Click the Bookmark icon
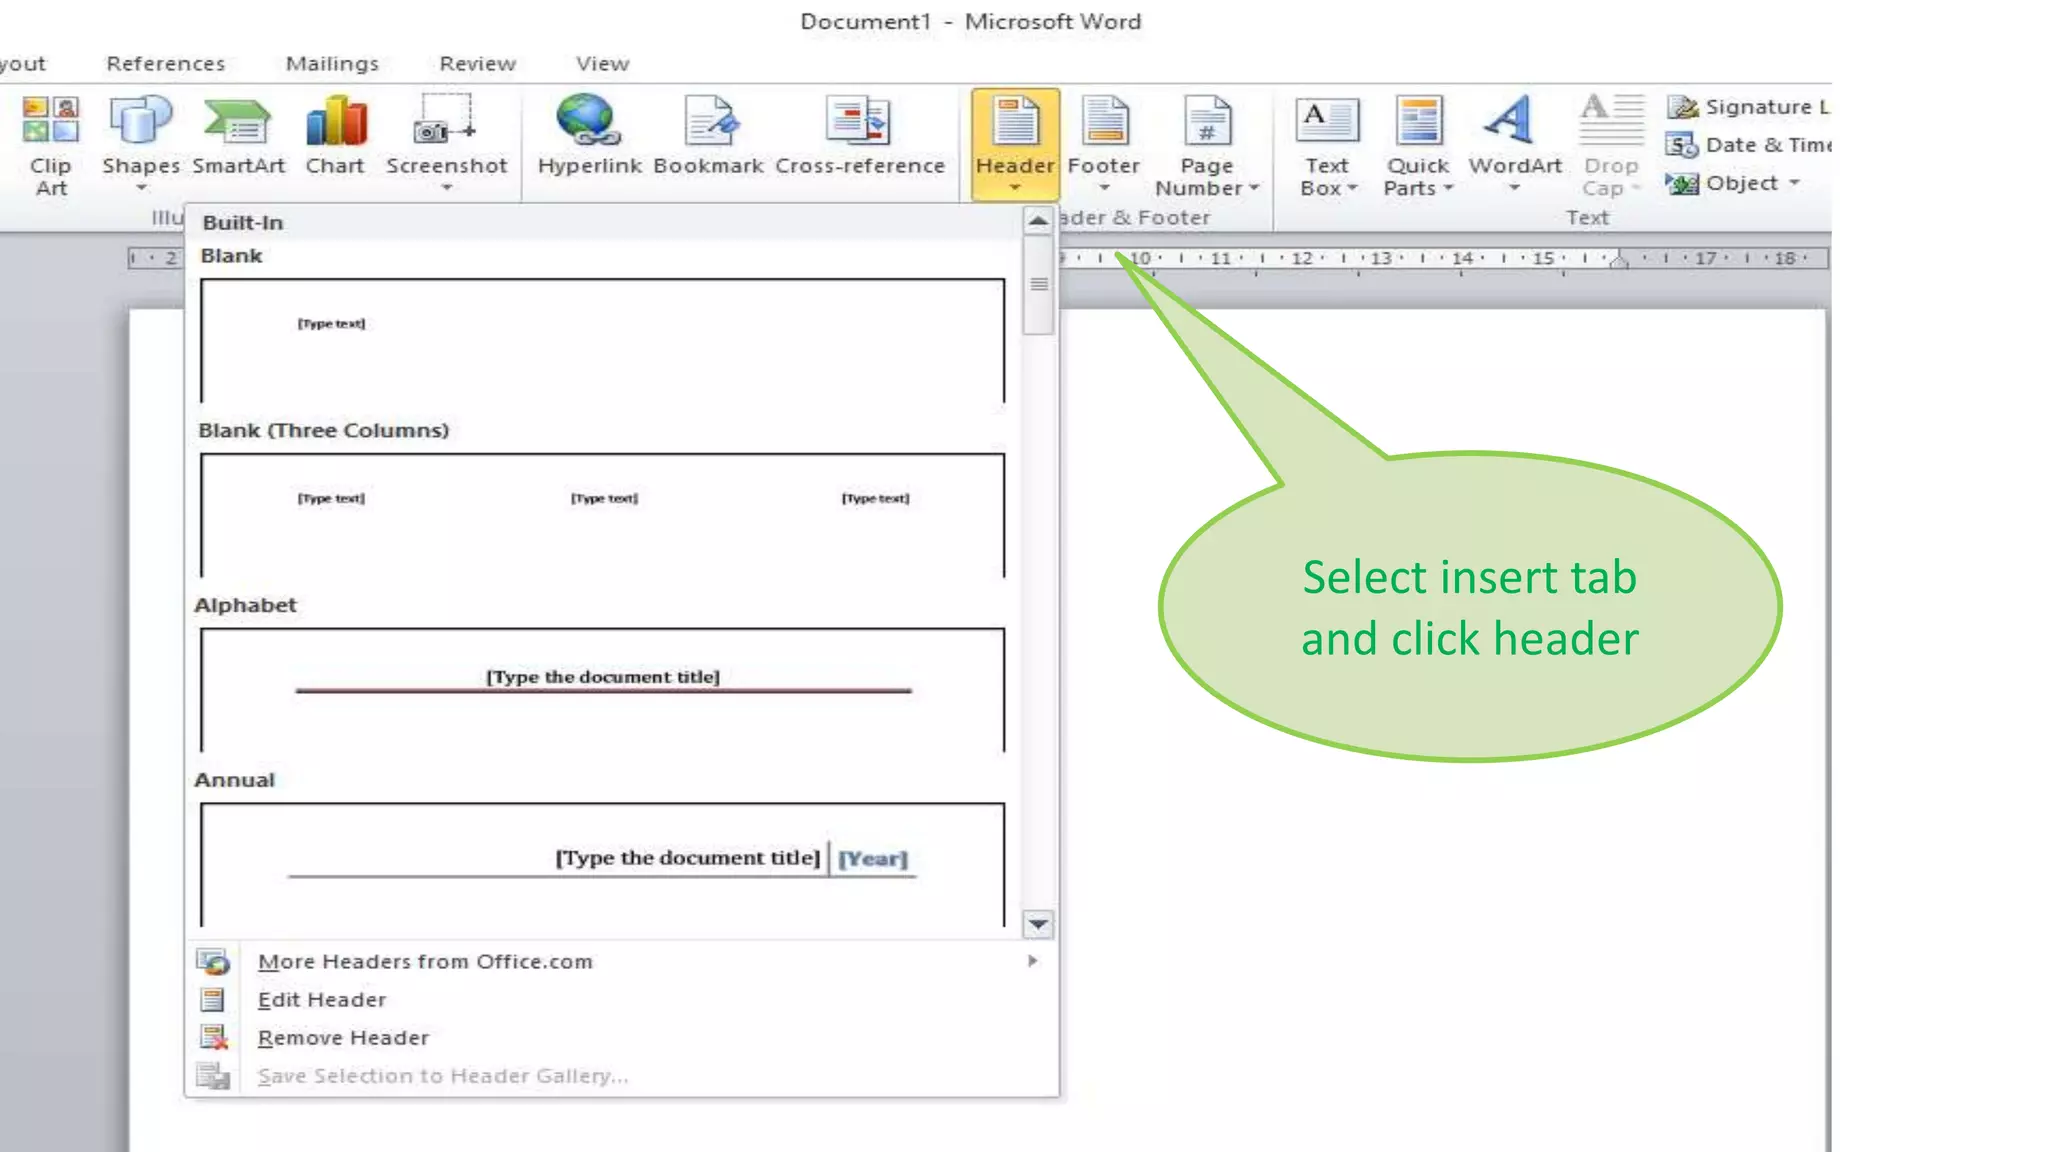Screen dimensions: 2048x1152 (709, 123)
